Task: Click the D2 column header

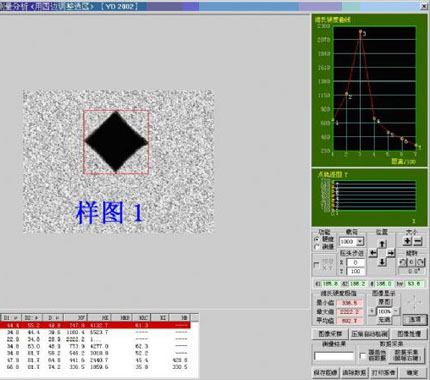Action: point(32,318)
